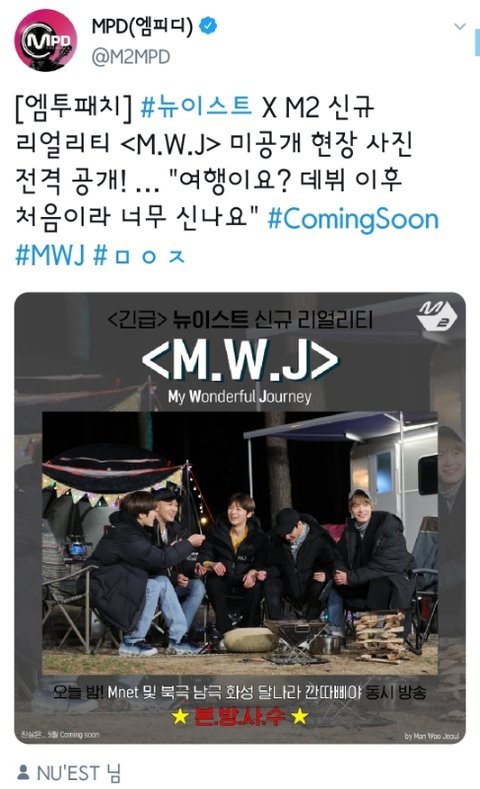Click the <M.W.J> title in the poster
480x789 pixels.
pyautogui.click(x=240, y=361)
